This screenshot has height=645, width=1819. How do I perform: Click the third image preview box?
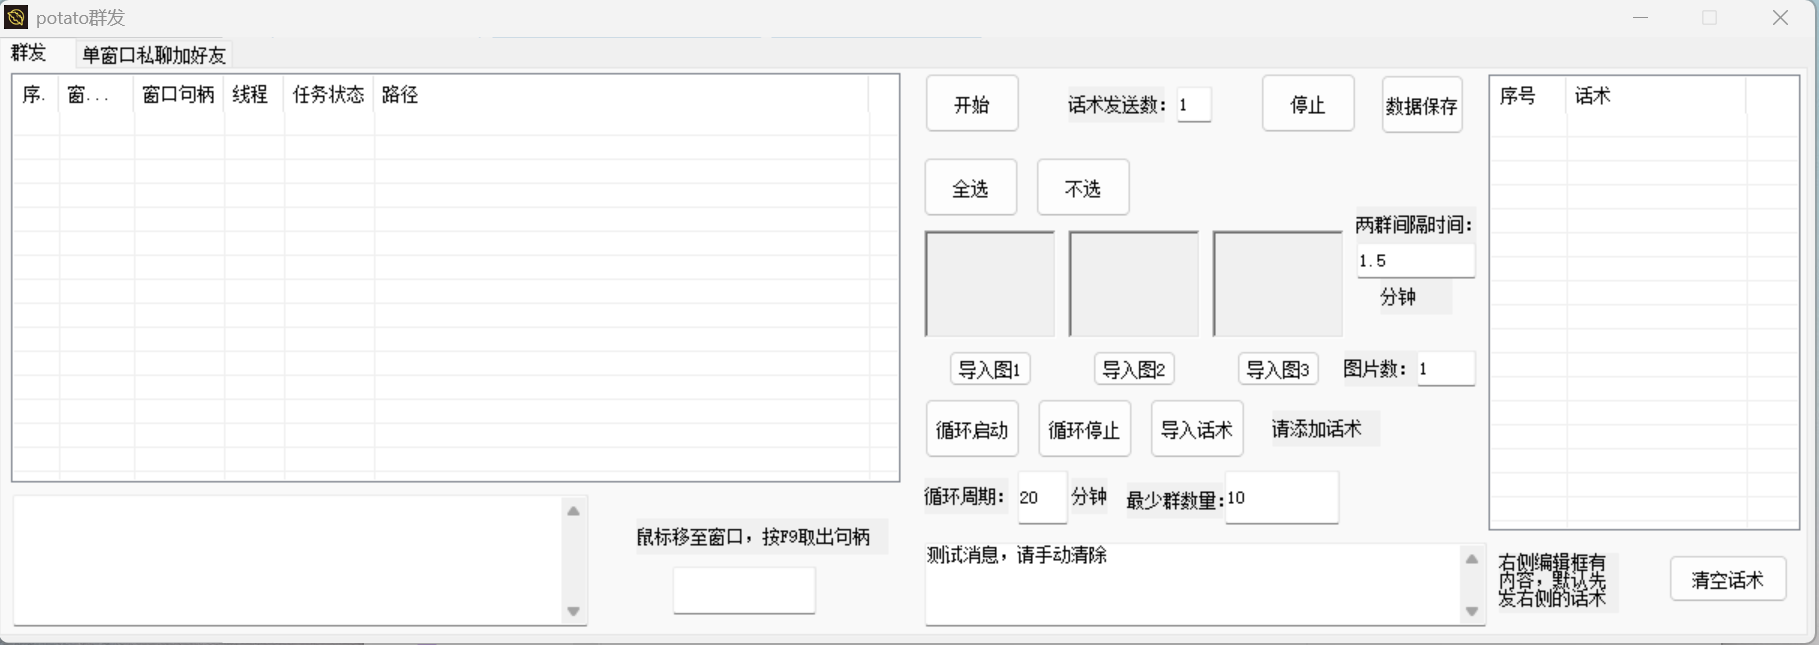pyautogui.click(x=1278, y=284)
